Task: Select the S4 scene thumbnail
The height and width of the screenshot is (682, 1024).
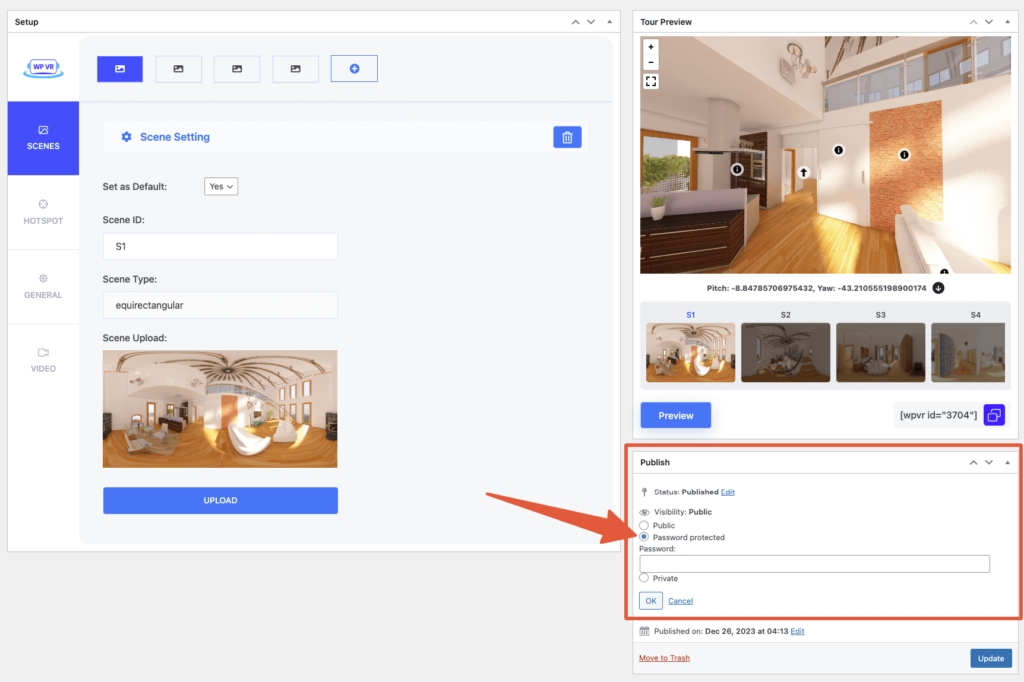Action: pyautogui.click(x=968, y=352)
